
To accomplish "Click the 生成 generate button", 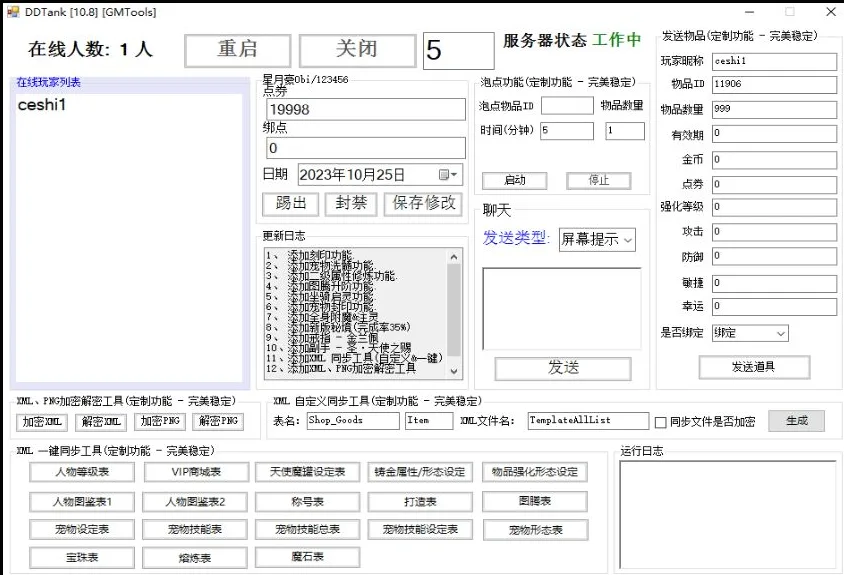I will 797,420.
